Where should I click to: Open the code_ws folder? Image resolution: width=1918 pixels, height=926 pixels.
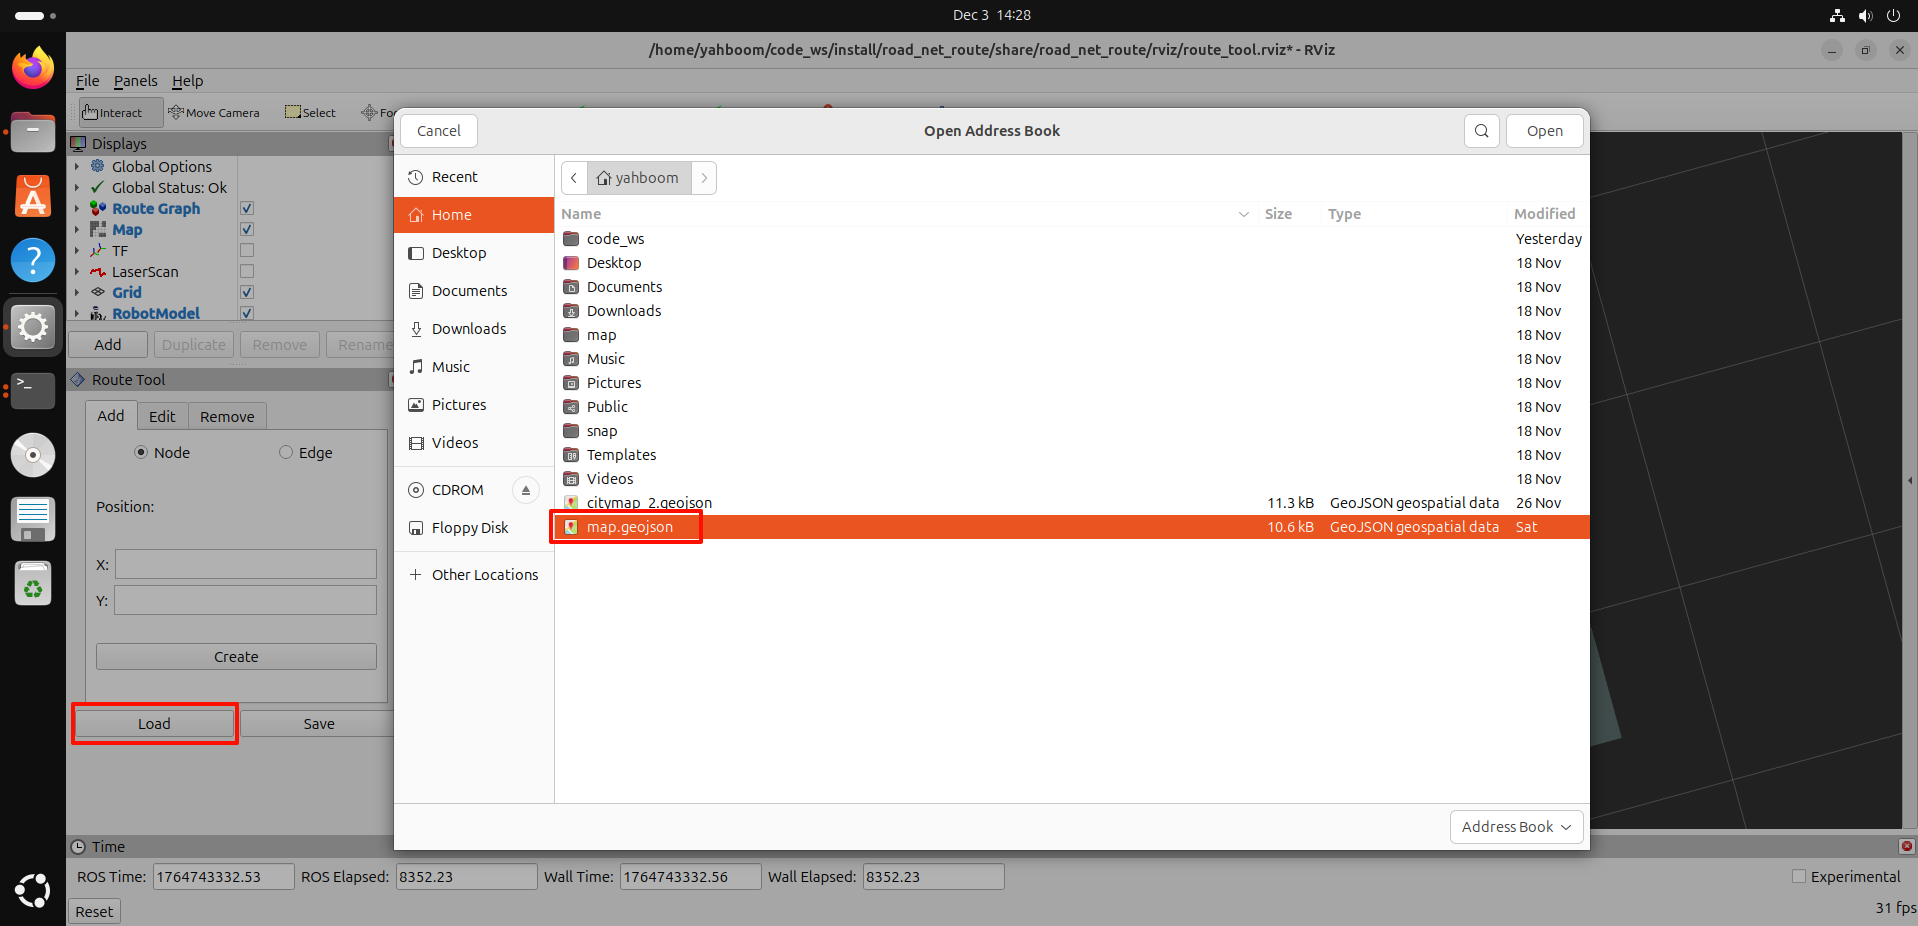coord(615,239)
